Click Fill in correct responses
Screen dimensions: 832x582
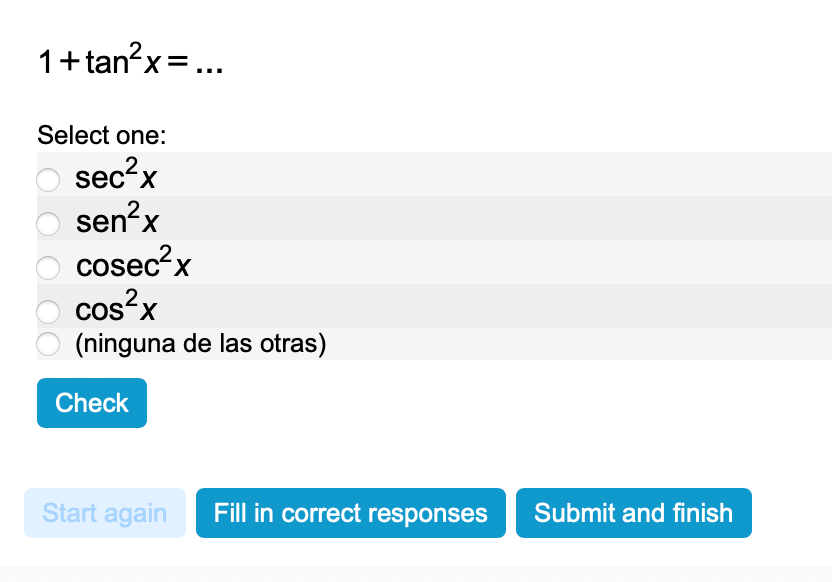[x=351, y=513]
